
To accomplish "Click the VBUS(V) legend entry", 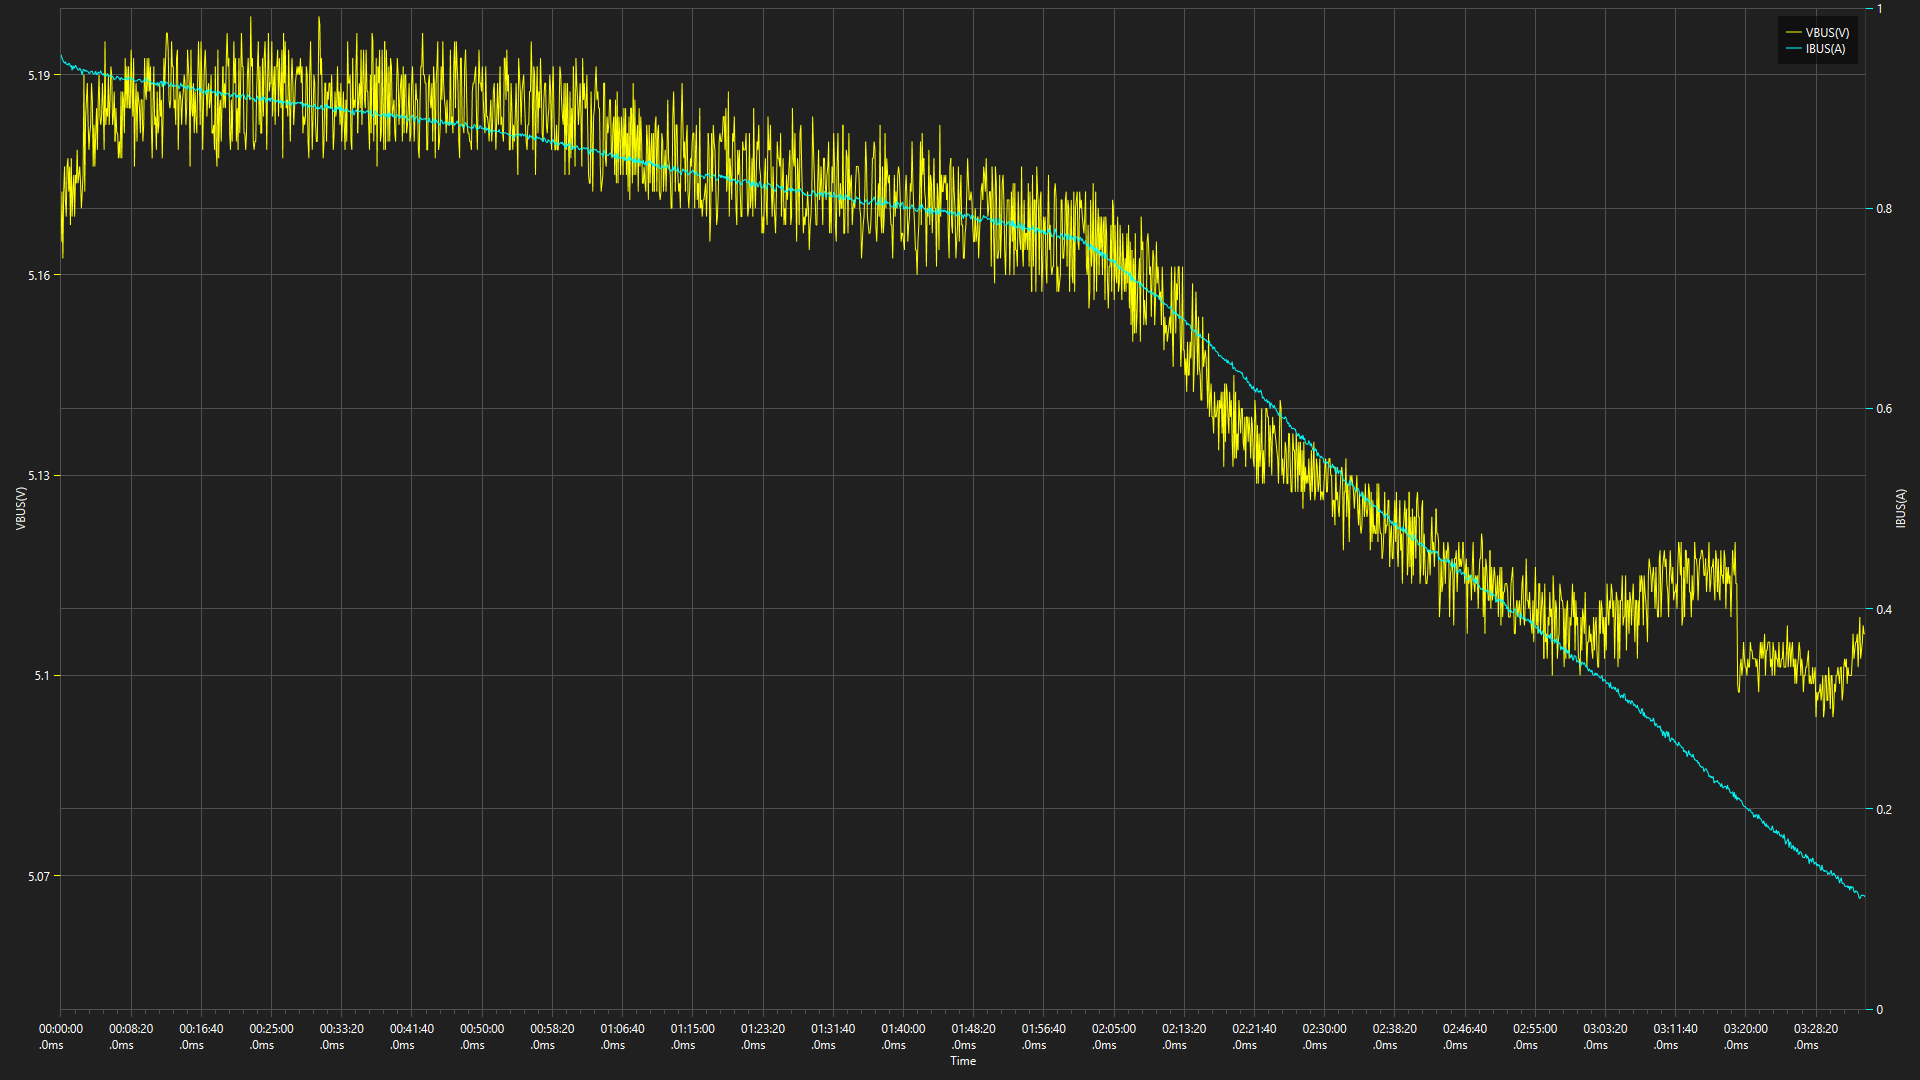I will coord(1817,33).
